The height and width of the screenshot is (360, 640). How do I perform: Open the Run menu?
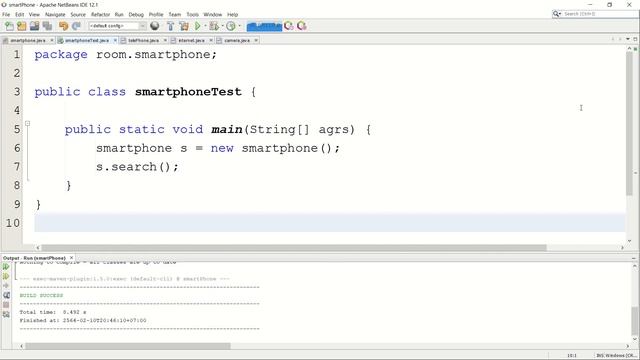(x=119, y=14)
